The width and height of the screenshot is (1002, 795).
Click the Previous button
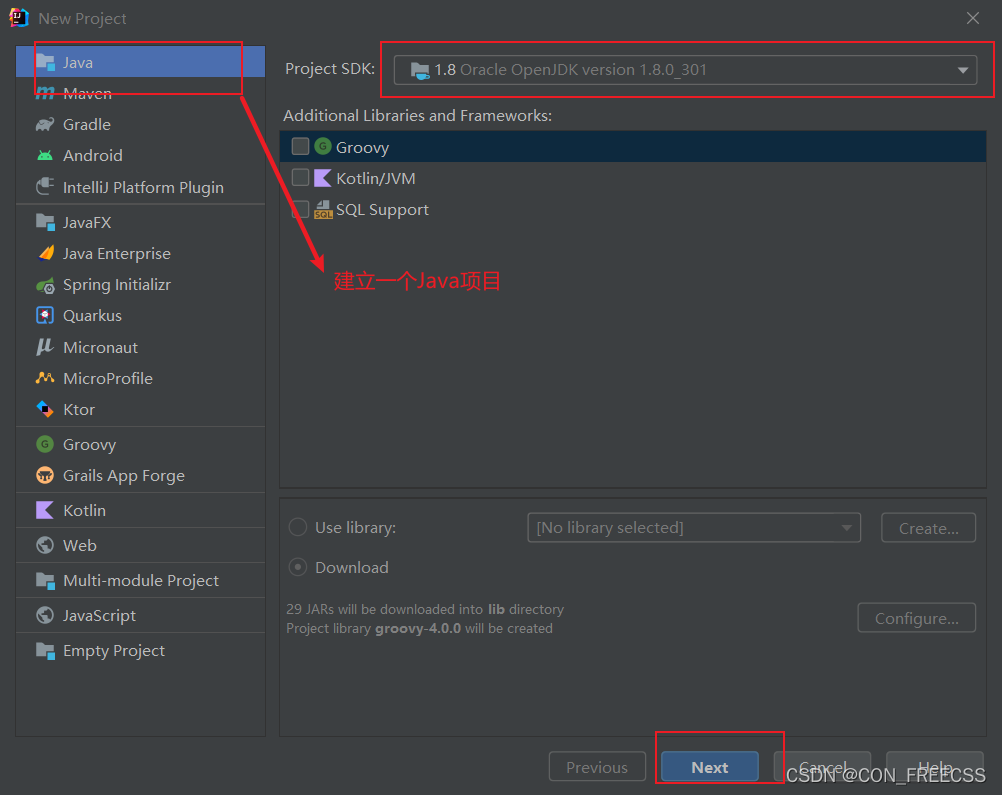coord(597,767)
